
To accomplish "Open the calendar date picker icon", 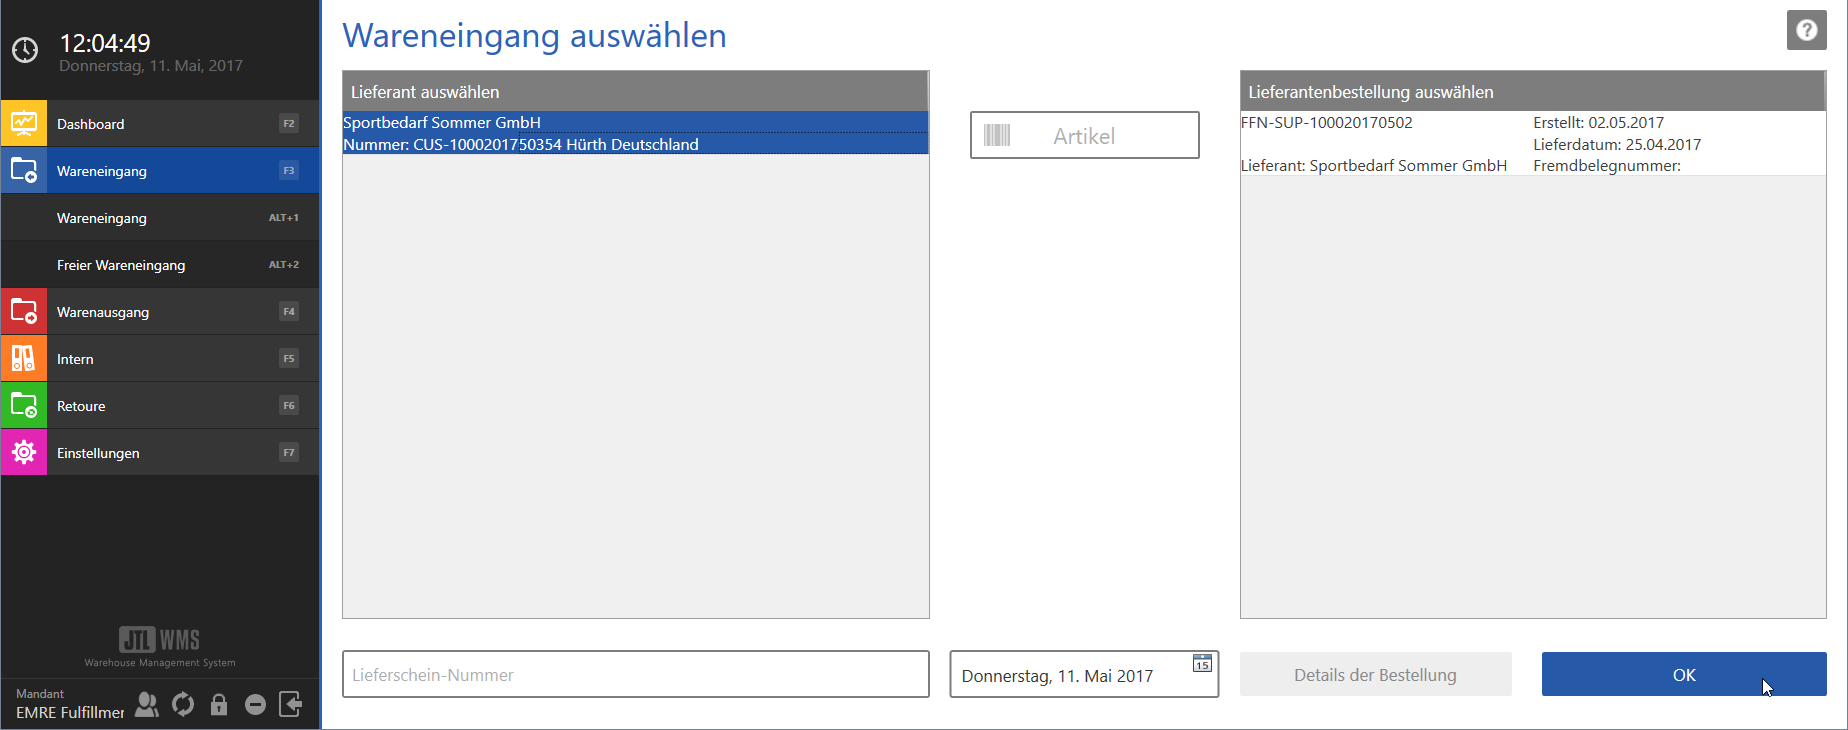I will point(1202,663).
